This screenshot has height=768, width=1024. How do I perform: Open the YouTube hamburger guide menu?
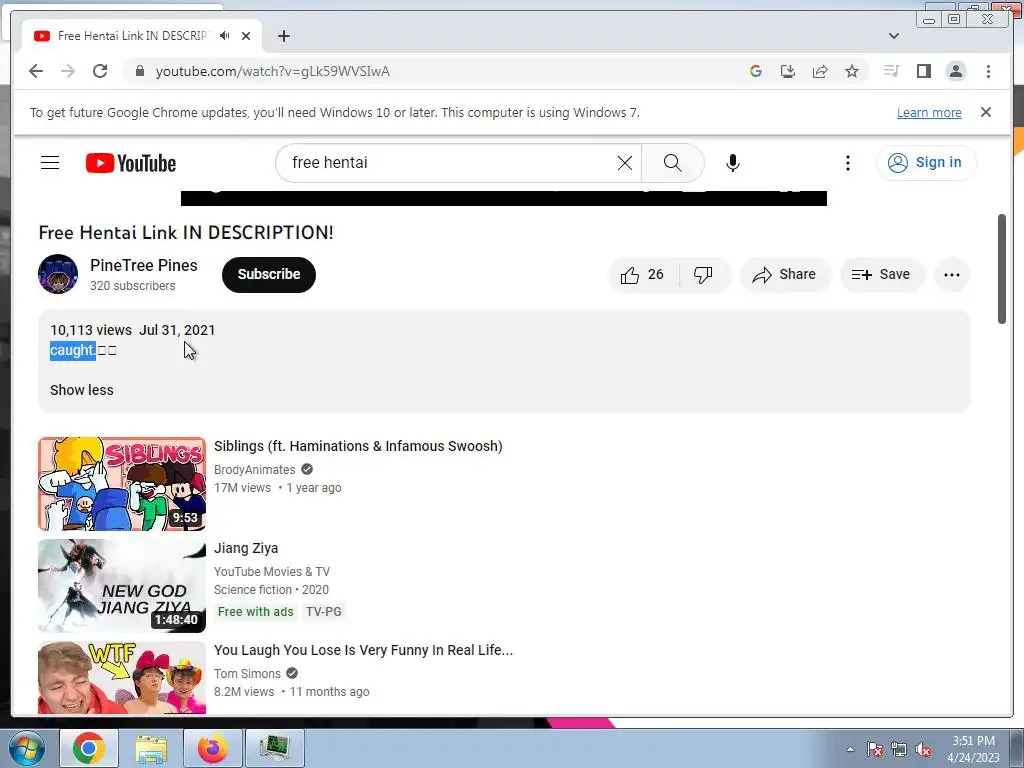tap(50, 163)
